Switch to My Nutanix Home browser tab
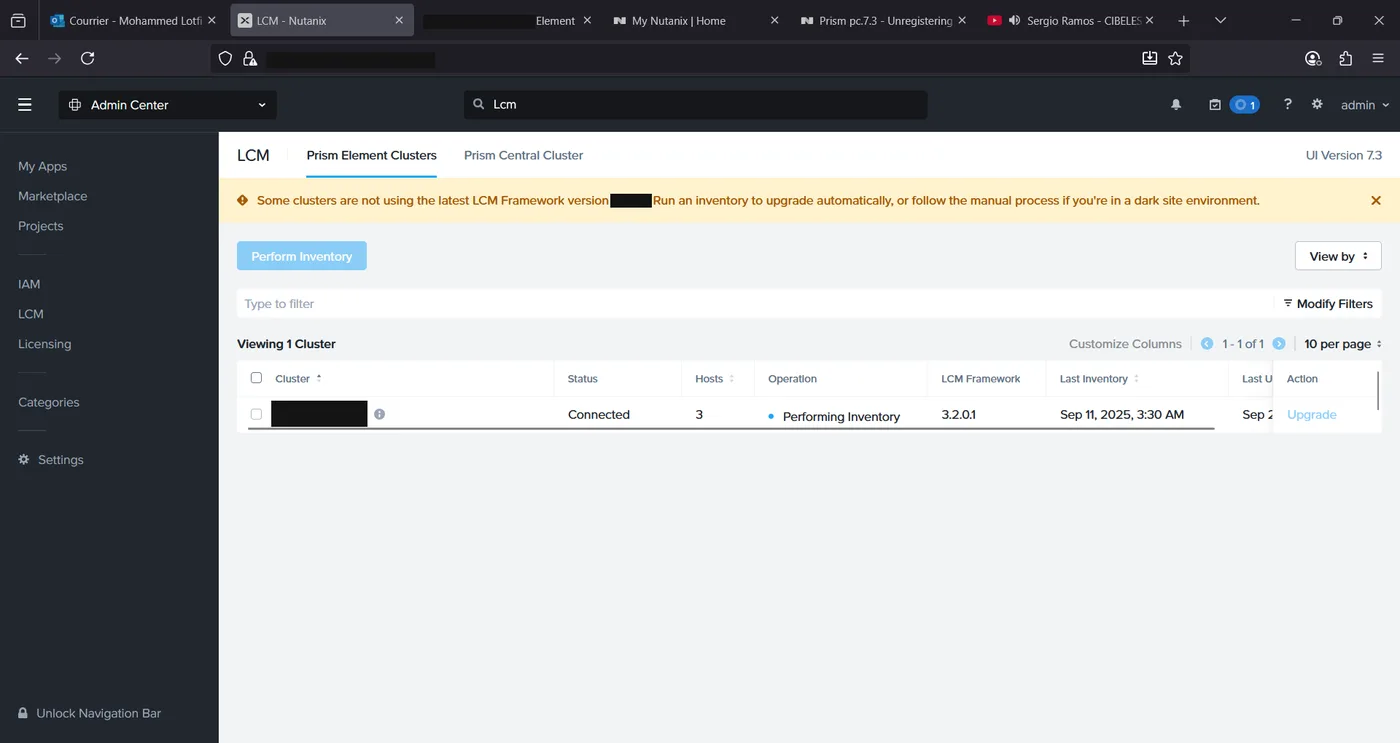Screen dimensions: 1400x743 (695, 21)
